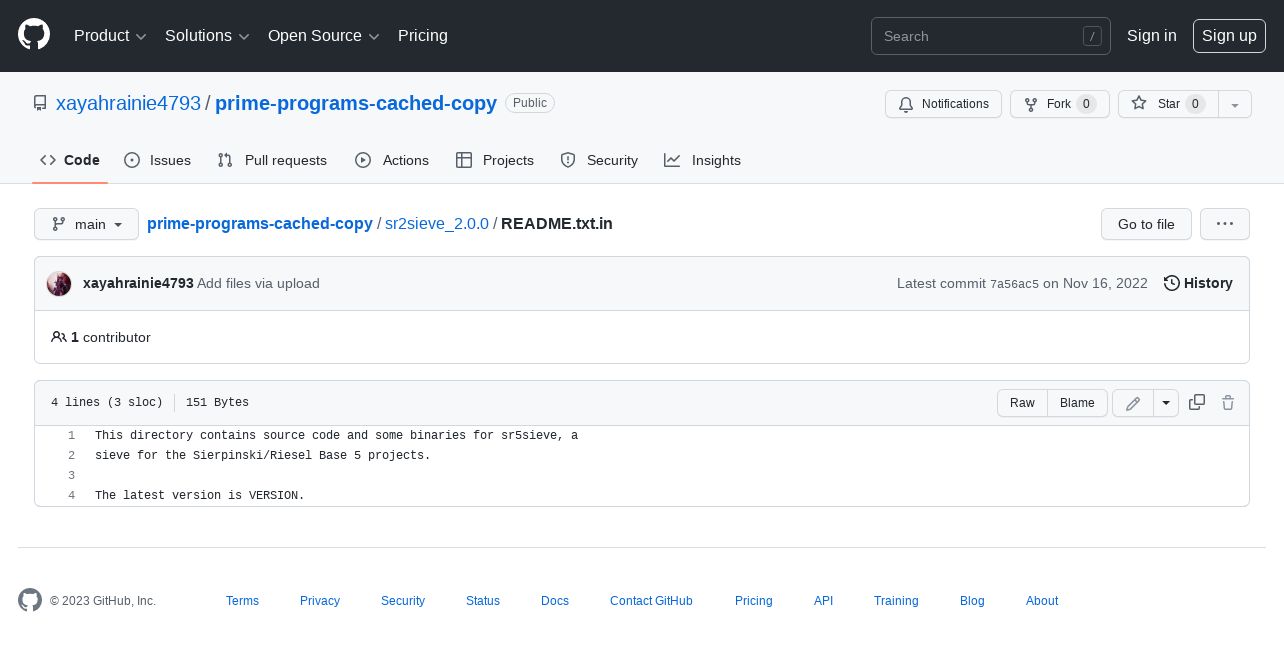The width and height of the screenshot is (1284, 662).
Task: Click the footer GitHub logo icon
Action: point(30,600)
